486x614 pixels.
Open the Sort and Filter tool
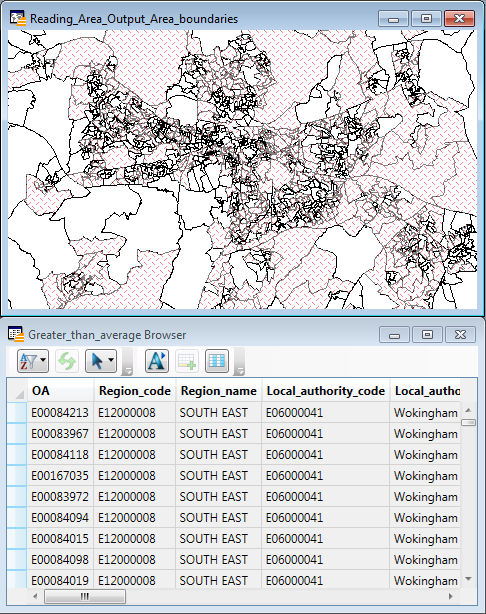point(28,361)
